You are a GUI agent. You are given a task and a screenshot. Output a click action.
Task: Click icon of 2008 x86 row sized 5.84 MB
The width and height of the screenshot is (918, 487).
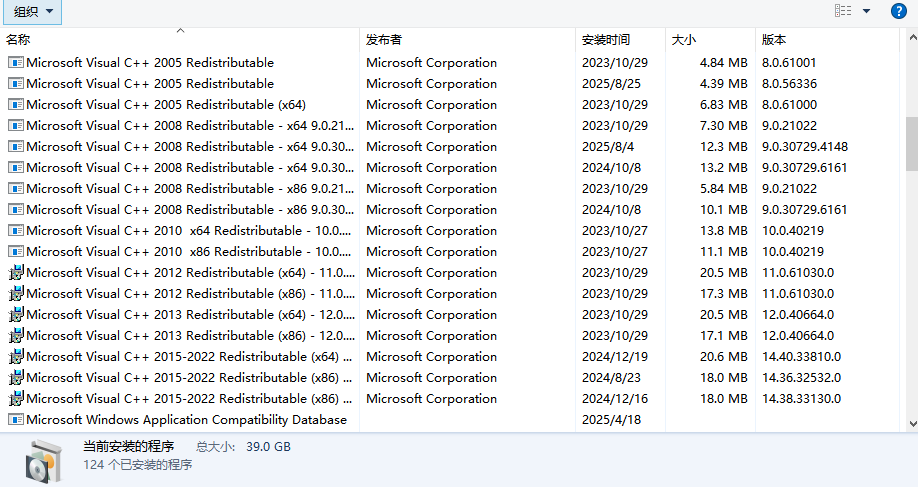(x=16, y=189)
